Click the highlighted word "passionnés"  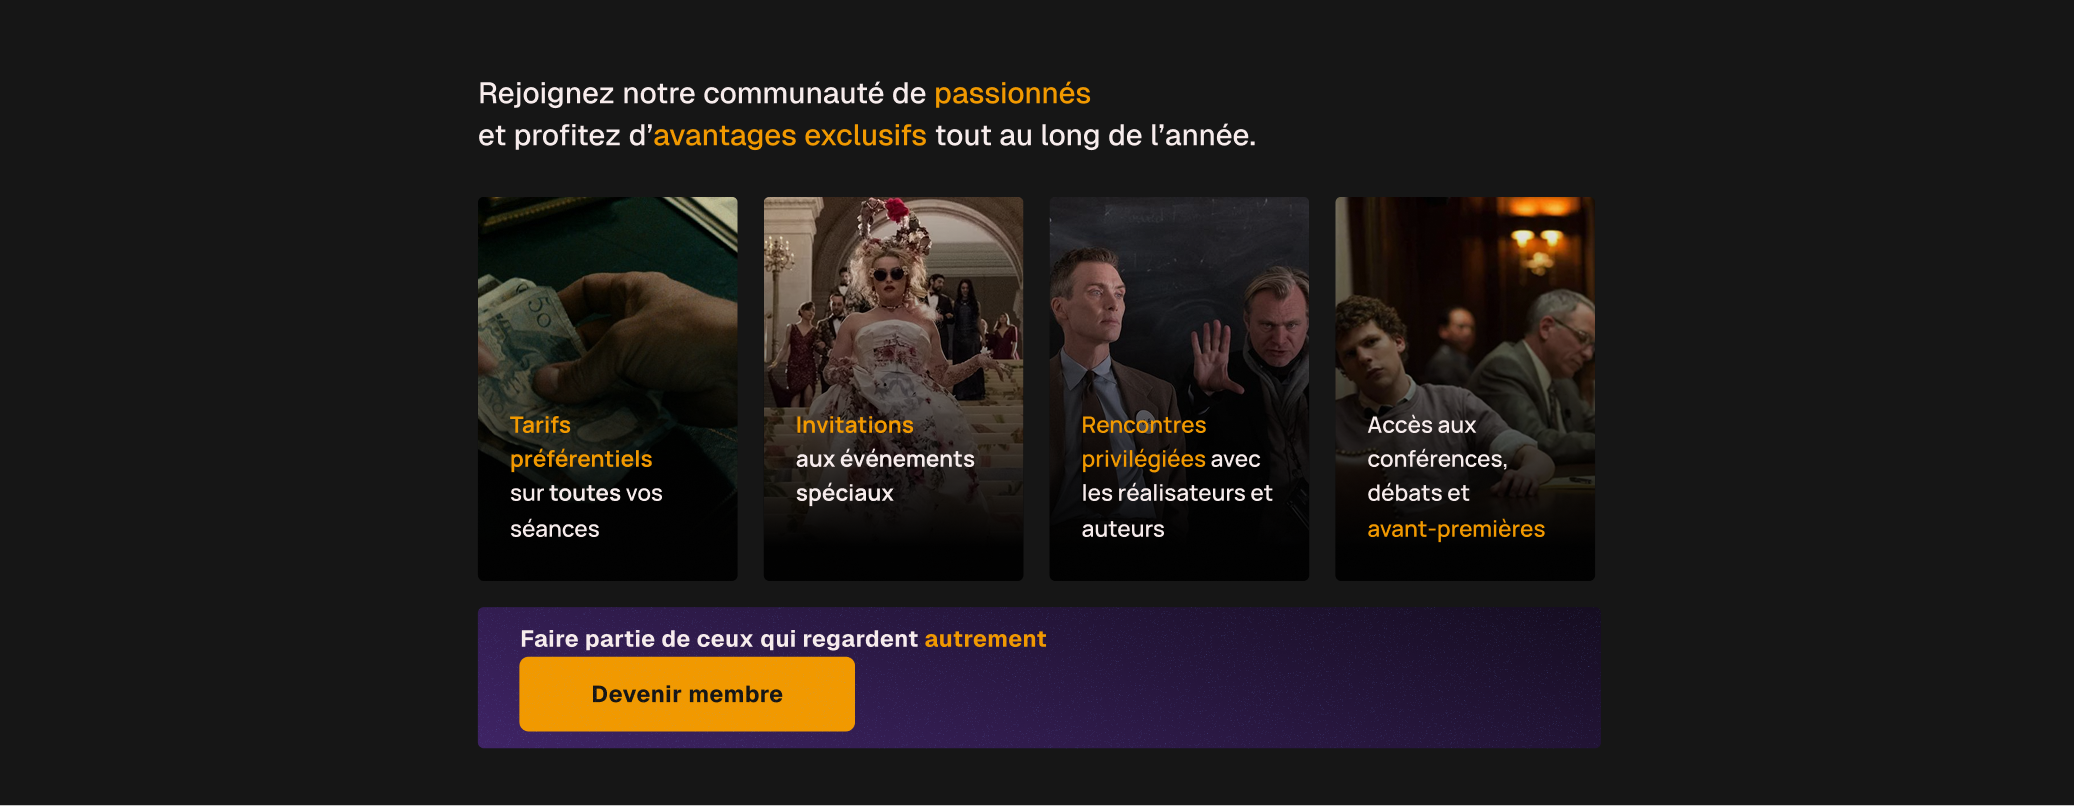point(1012,93)
